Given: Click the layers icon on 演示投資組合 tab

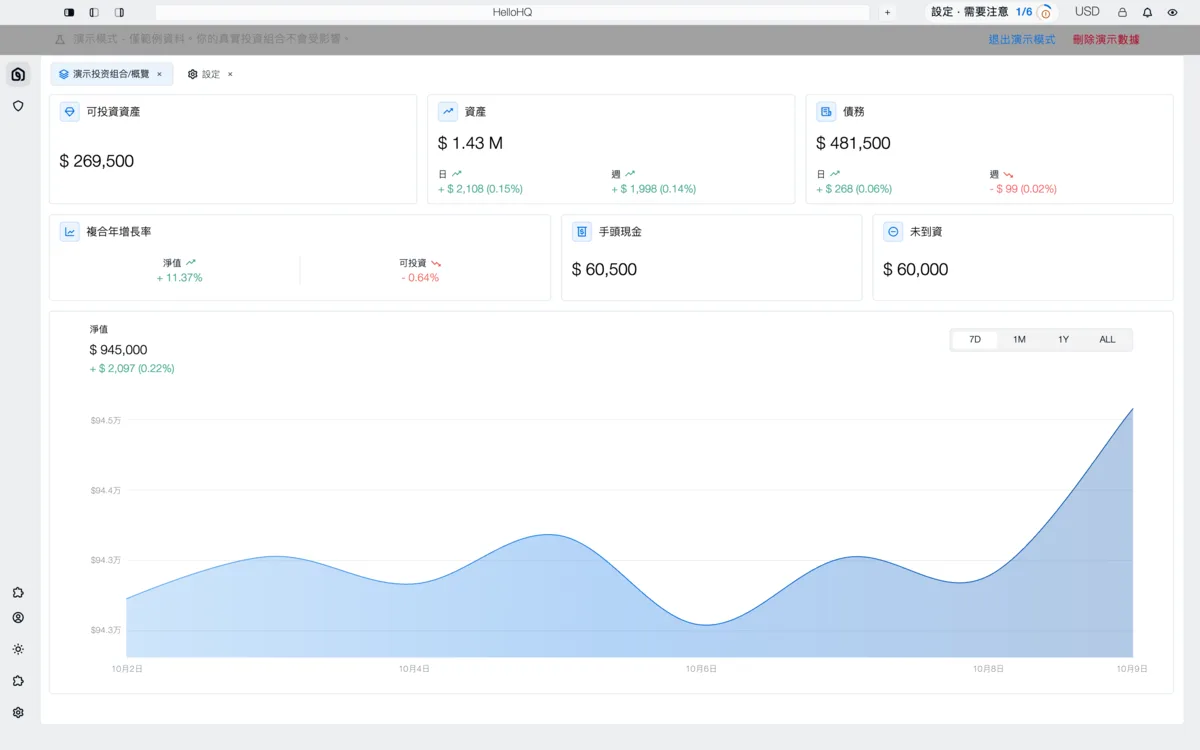Looking at the screenshot, I should [63, 74].
